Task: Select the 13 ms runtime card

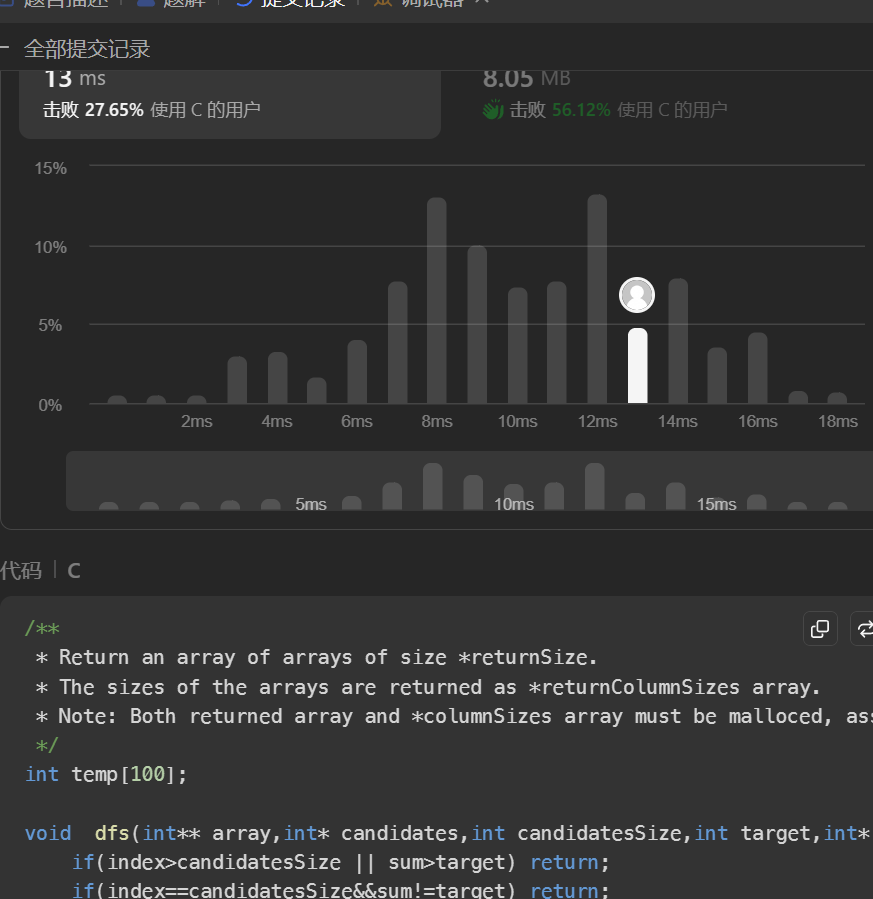Action: point(230,95)
